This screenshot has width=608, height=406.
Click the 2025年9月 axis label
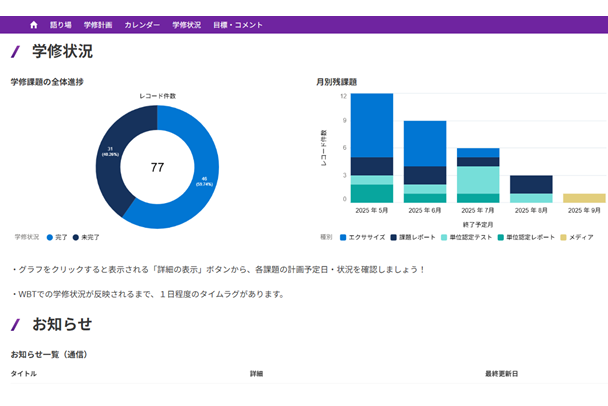click(x=584, y=211)
